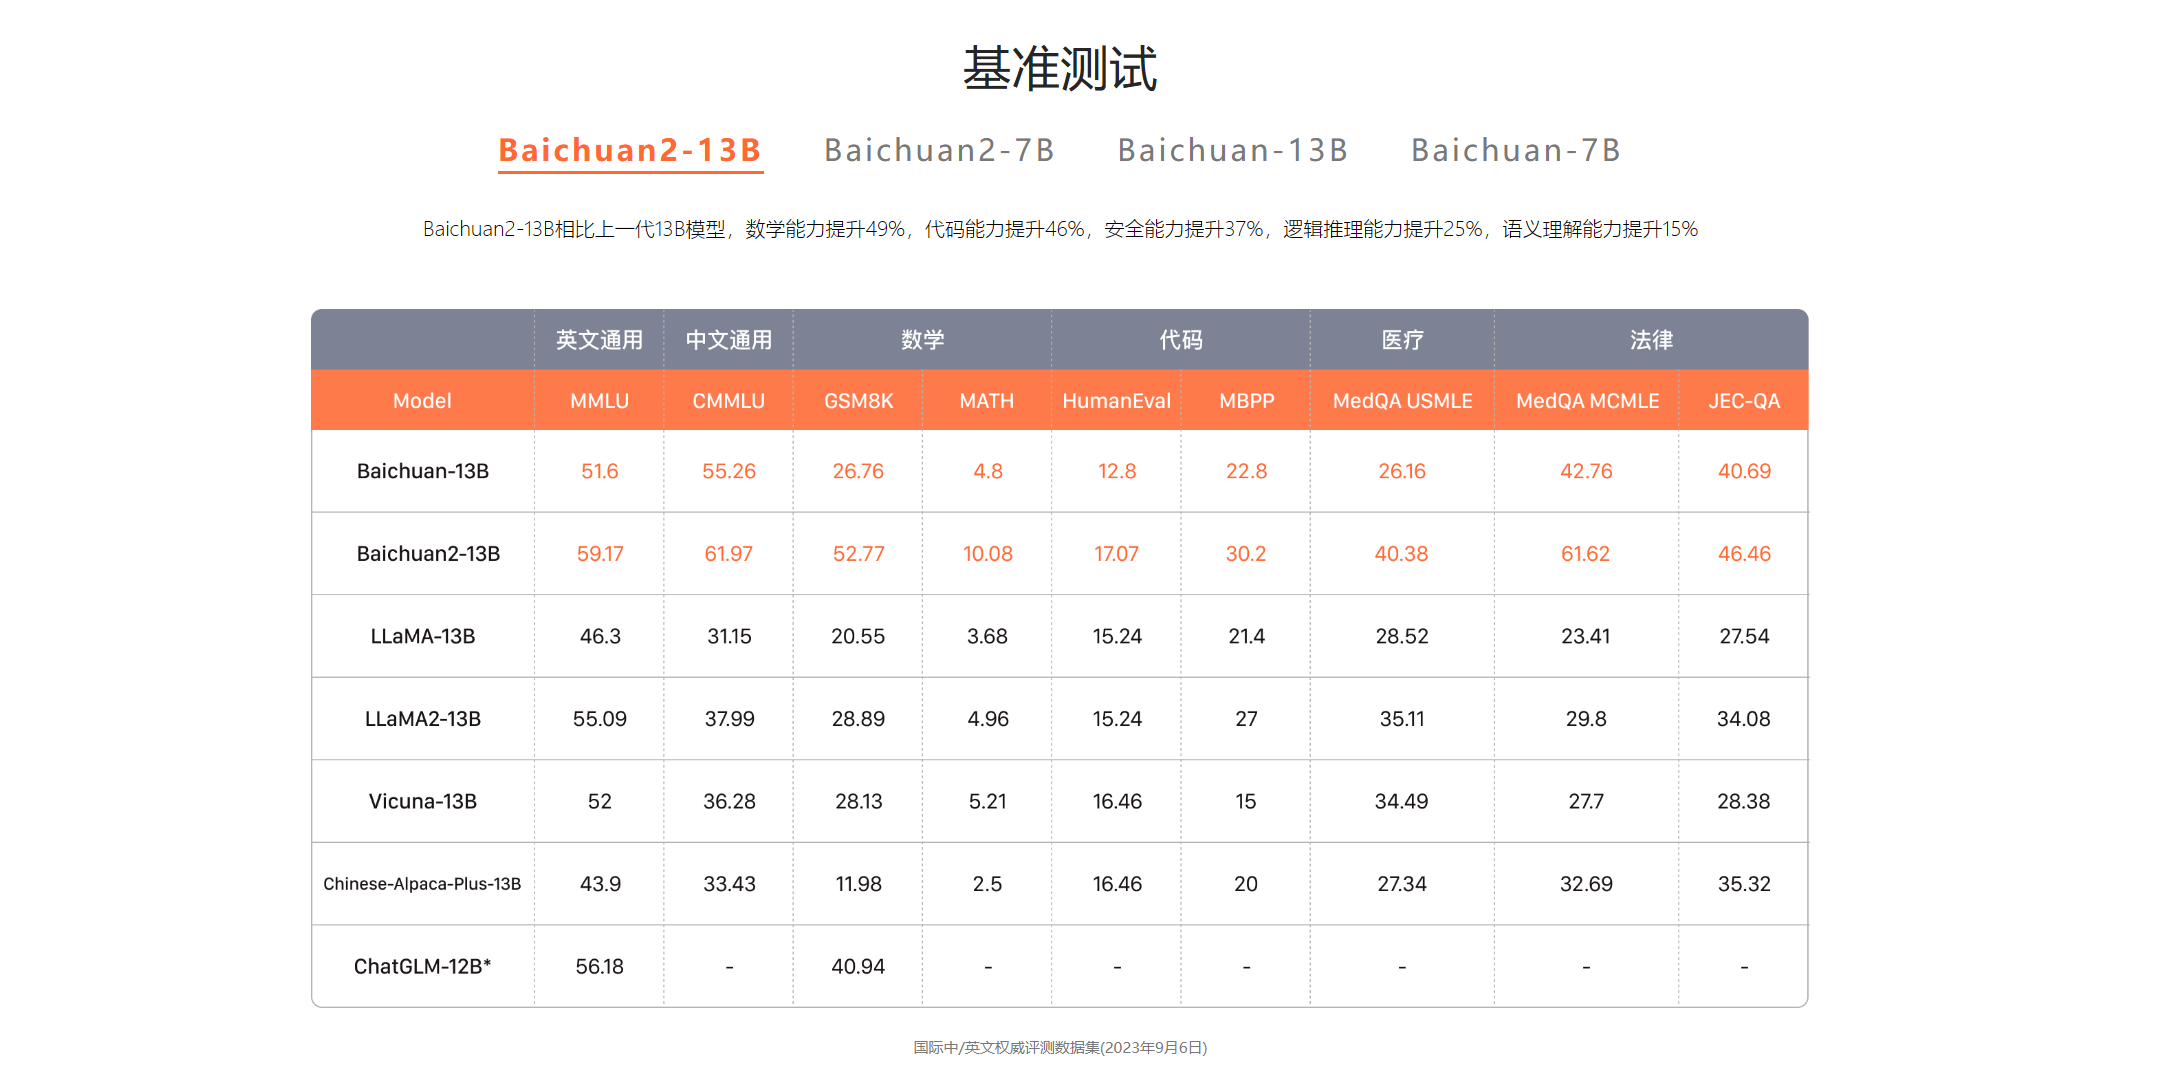Viewport: 2178px width, 1080px height.
Task: Select LLaMA2-13B JEC-QA value 34.08
Action: (1743, 719)
